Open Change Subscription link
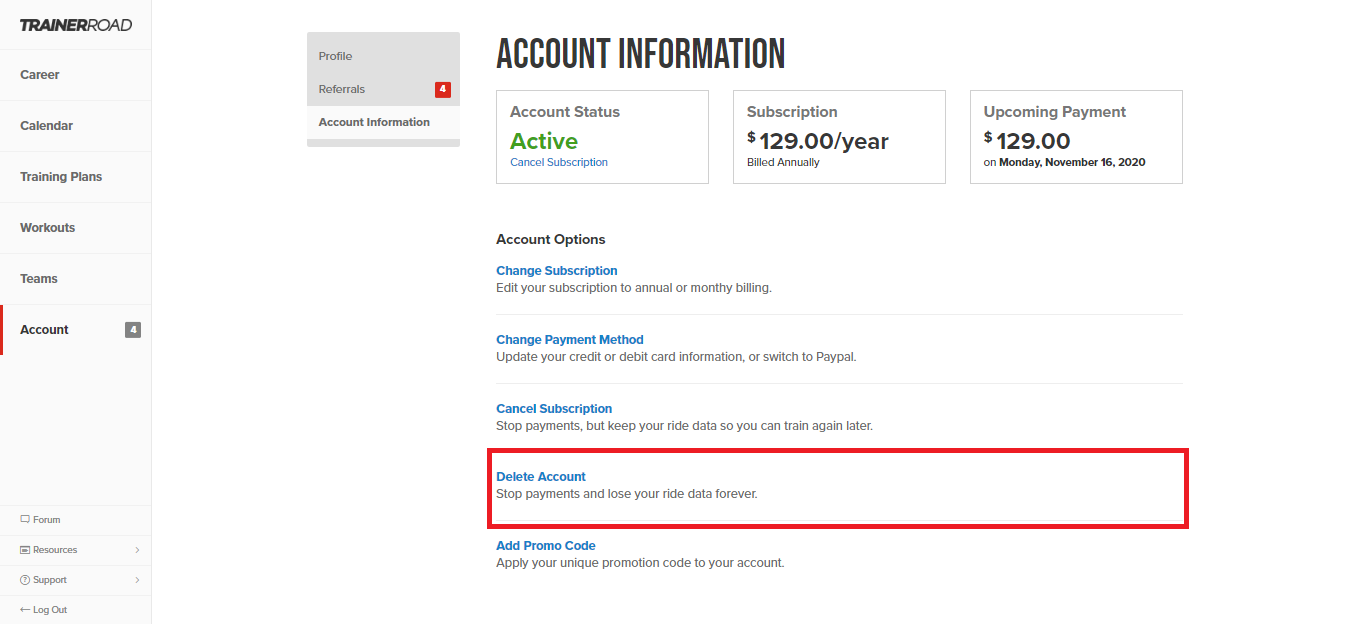Screen dimensions: 1349x624 tap(556, 270)
